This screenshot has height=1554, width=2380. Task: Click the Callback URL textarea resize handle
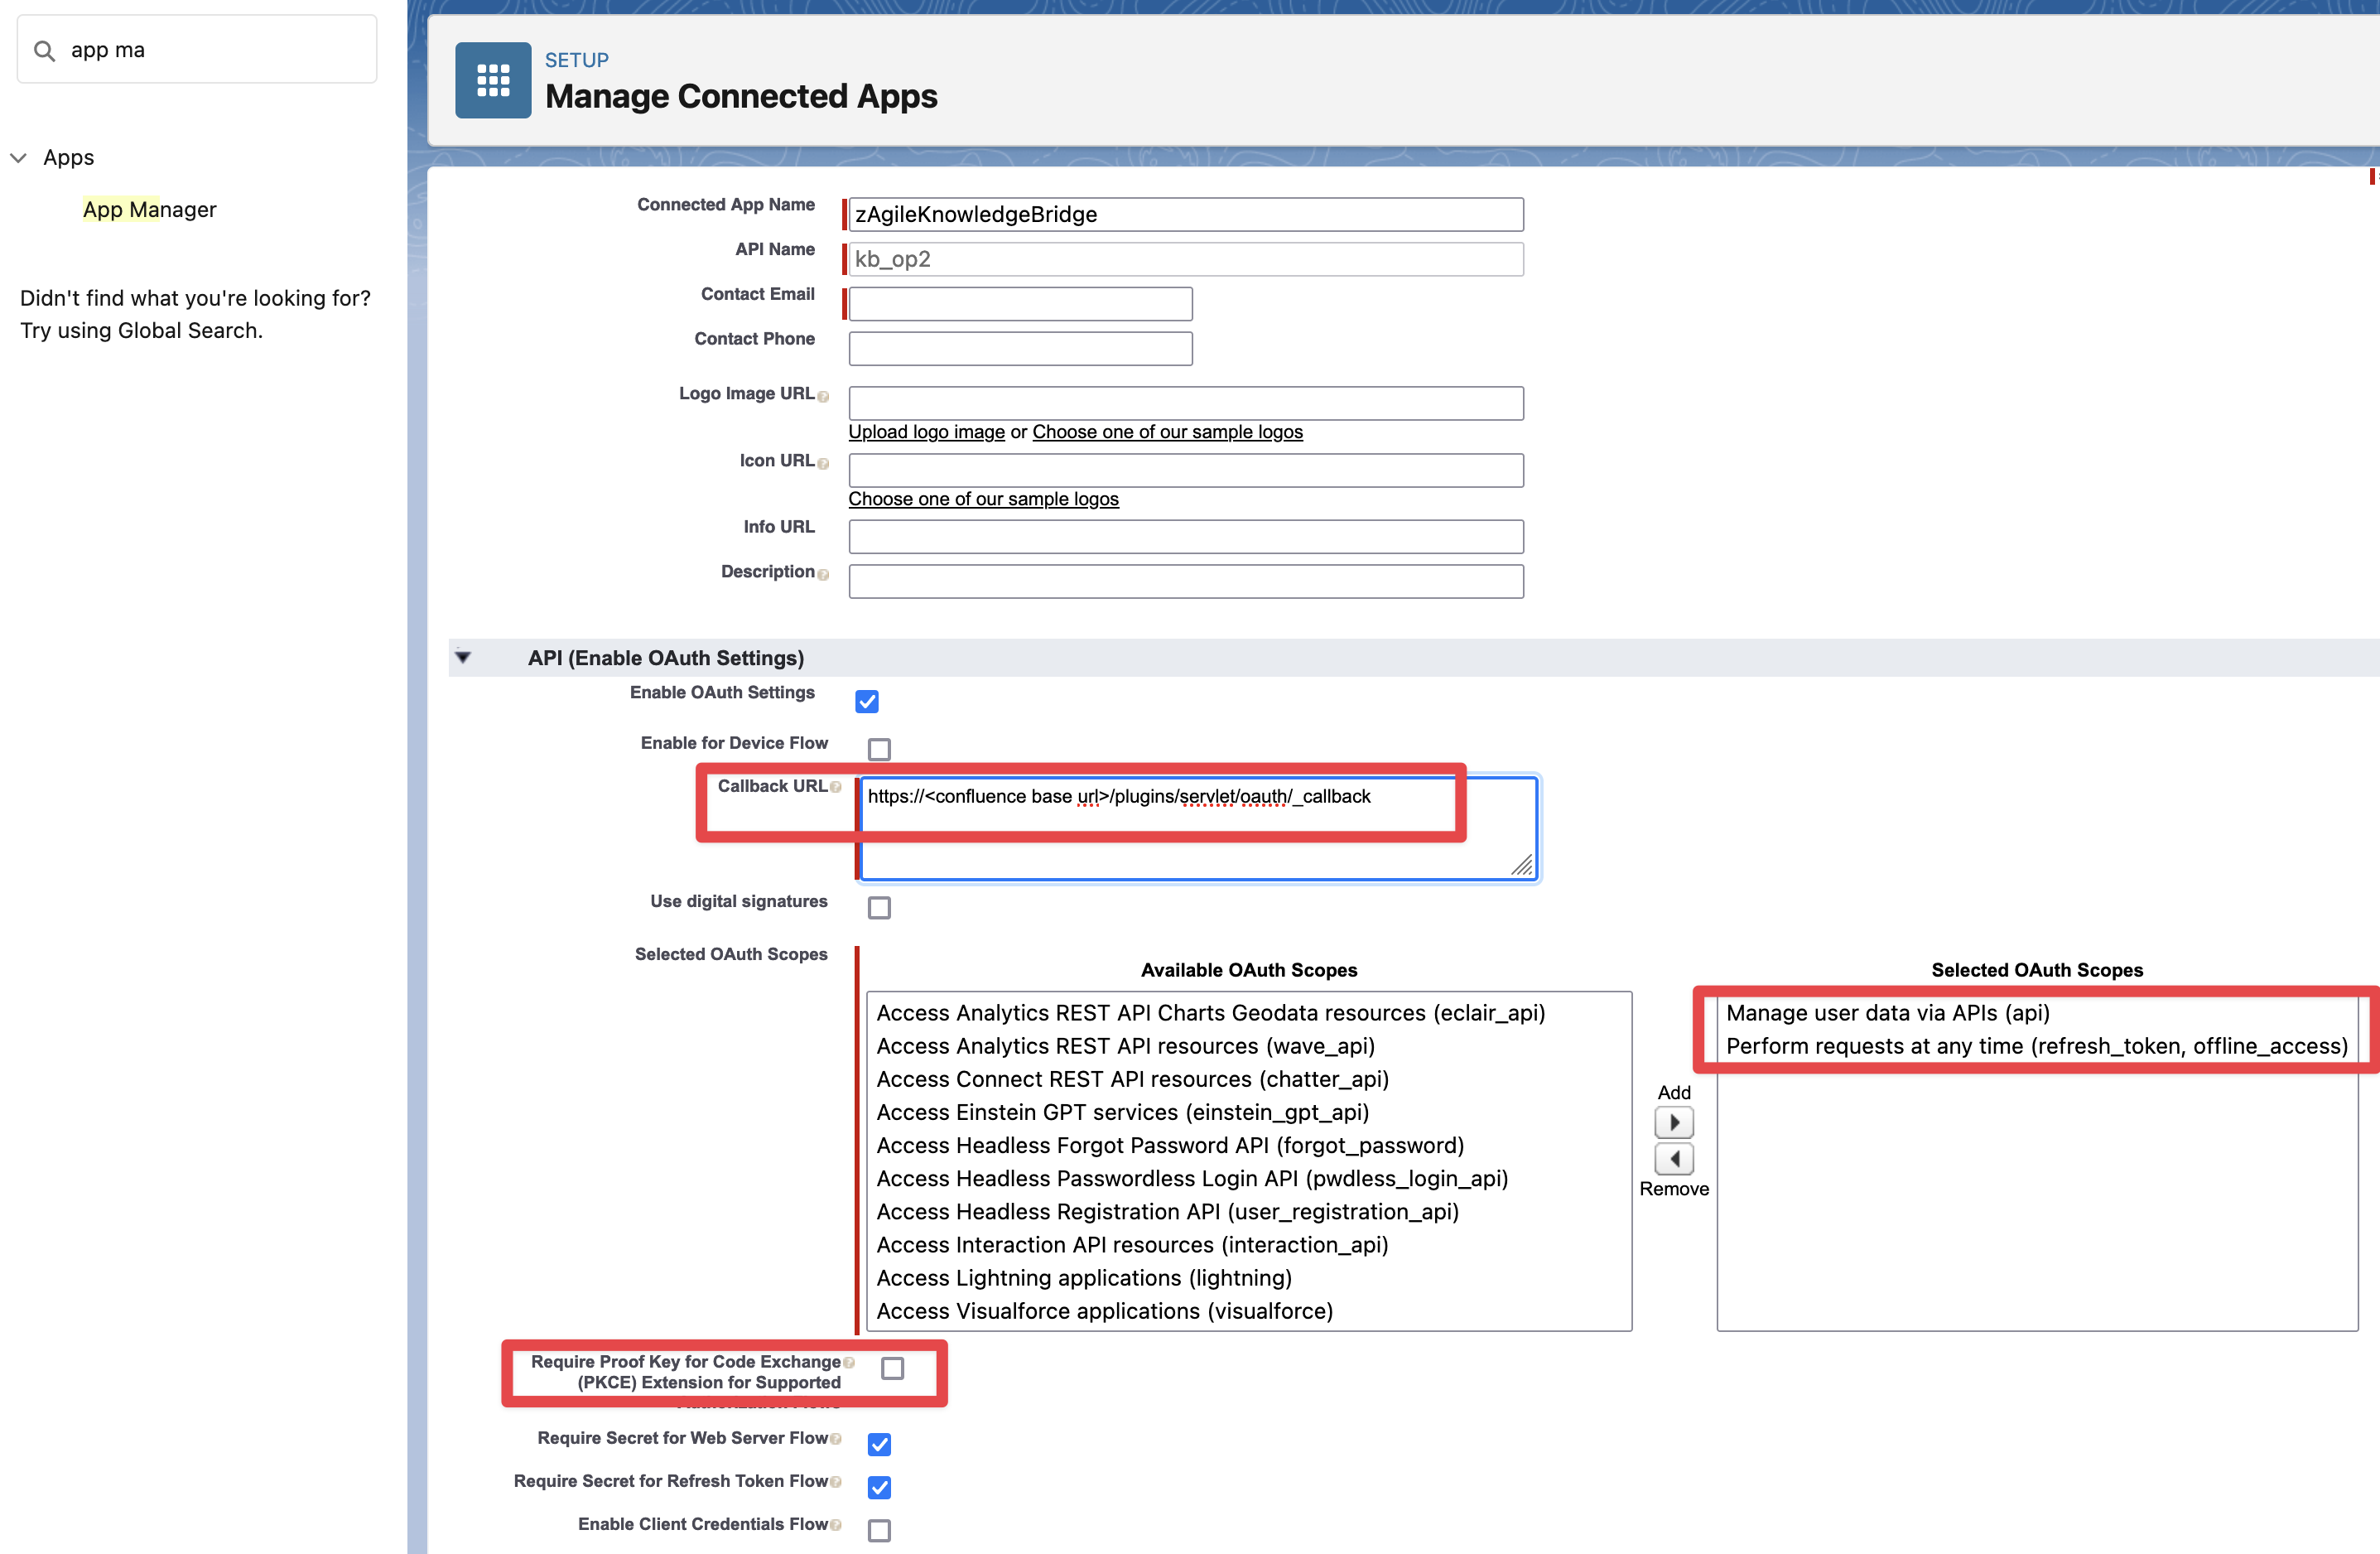1522,866
